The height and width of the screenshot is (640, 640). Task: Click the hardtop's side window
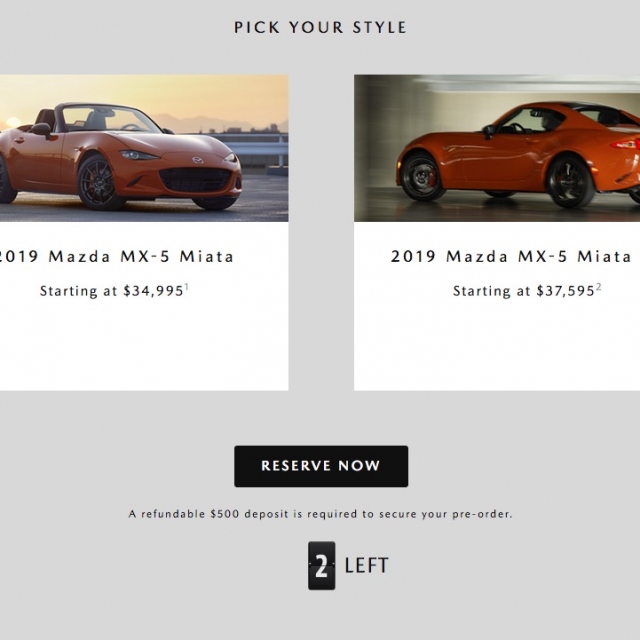tap(524, 122)
